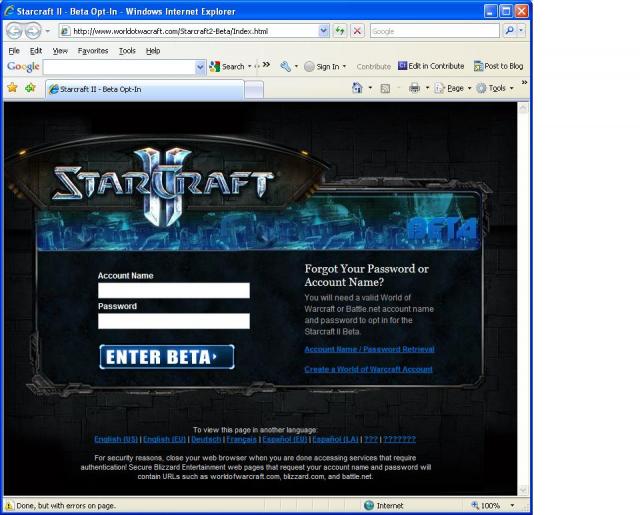Open the Help menu
The width and height of the screenshot is (640, 515).
153,51
